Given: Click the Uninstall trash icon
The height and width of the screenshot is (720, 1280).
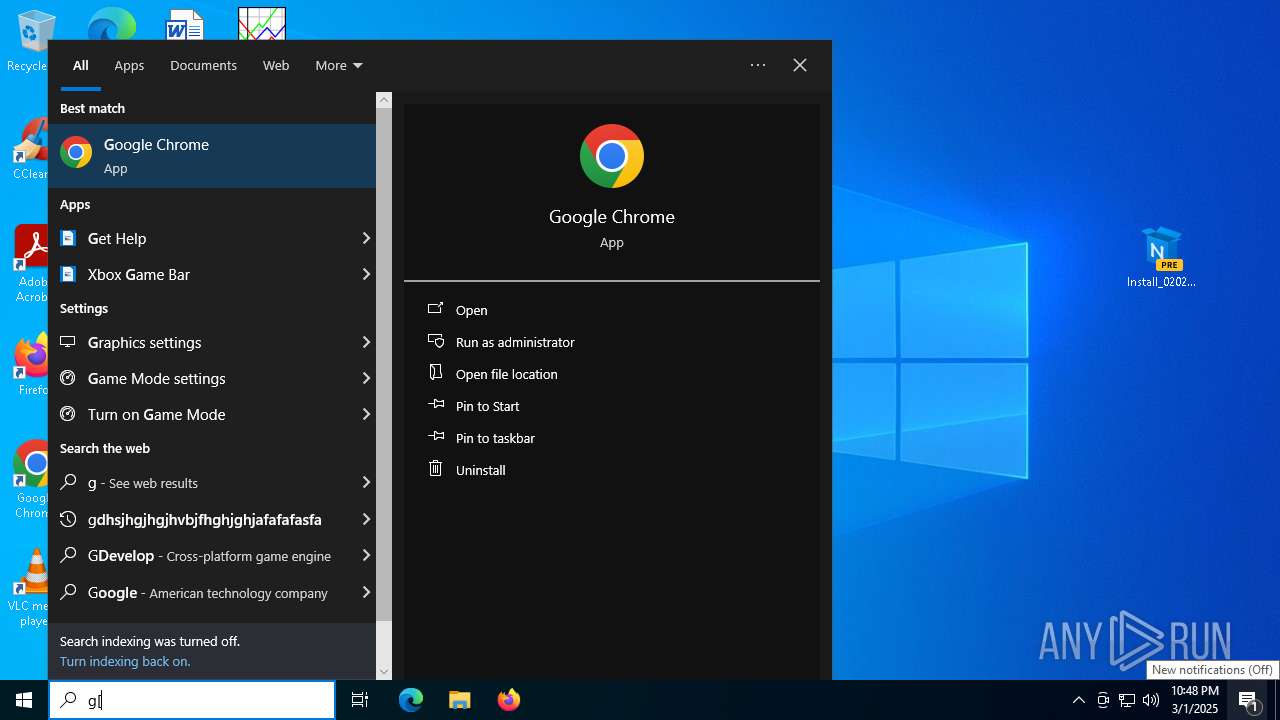Looking at the screenshot, I should click(435, 468).
